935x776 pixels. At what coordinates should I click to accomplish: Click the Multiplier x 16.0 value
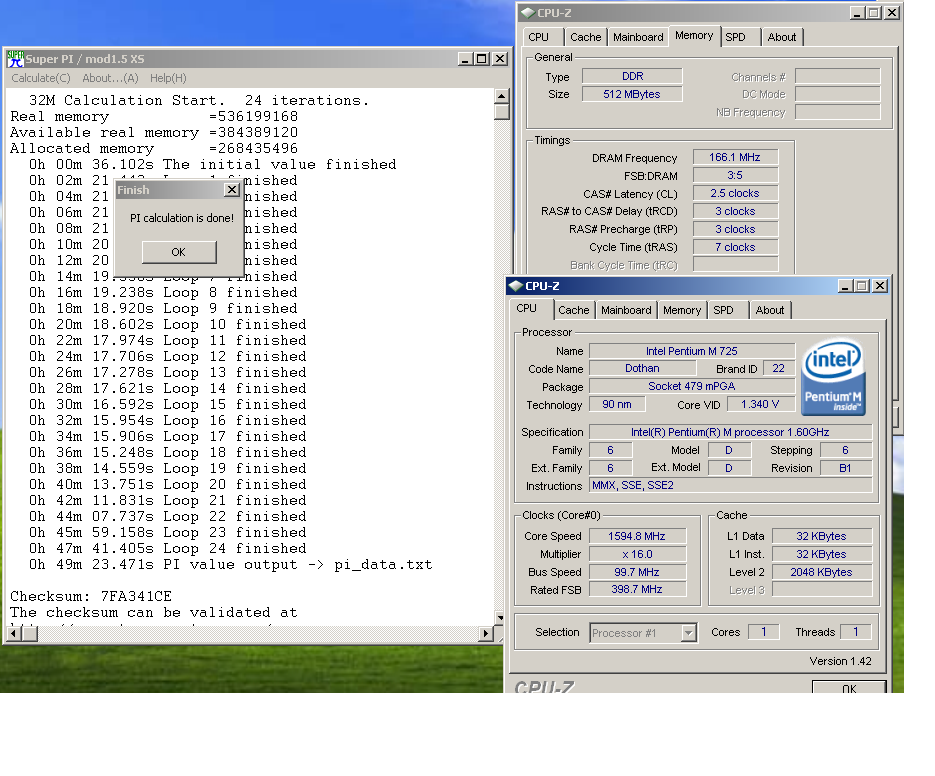pyautogui.click(x=637, y=554)
